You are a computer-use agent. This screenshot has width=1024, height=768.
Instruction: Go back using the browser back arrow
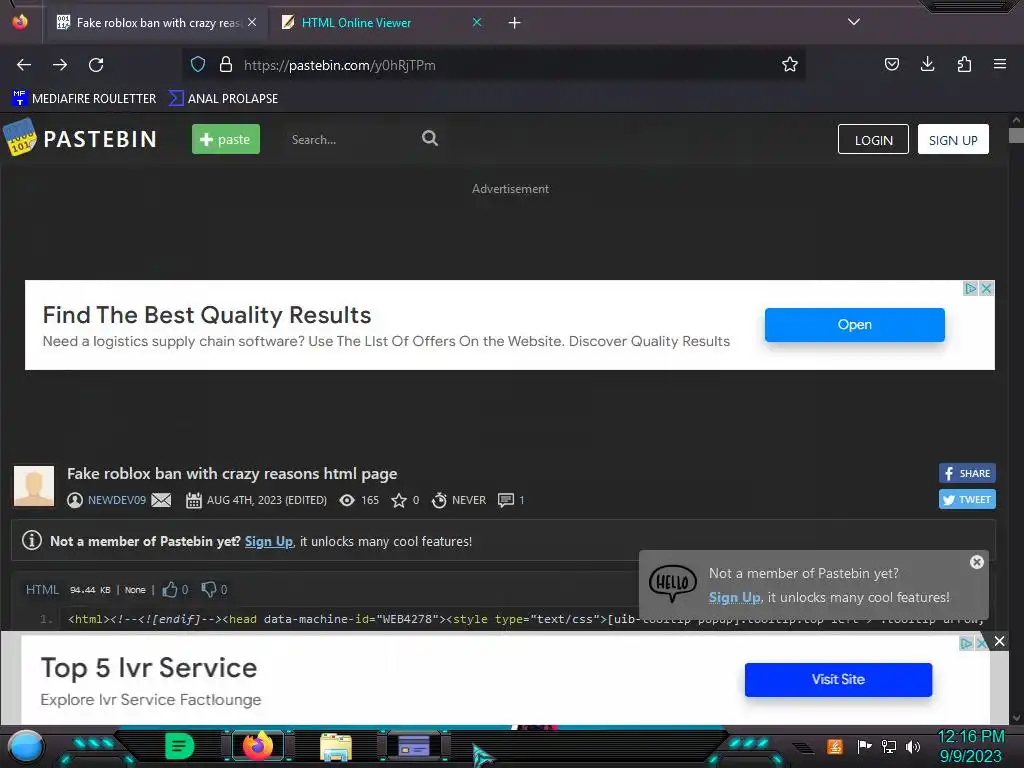tap(24, 65)
